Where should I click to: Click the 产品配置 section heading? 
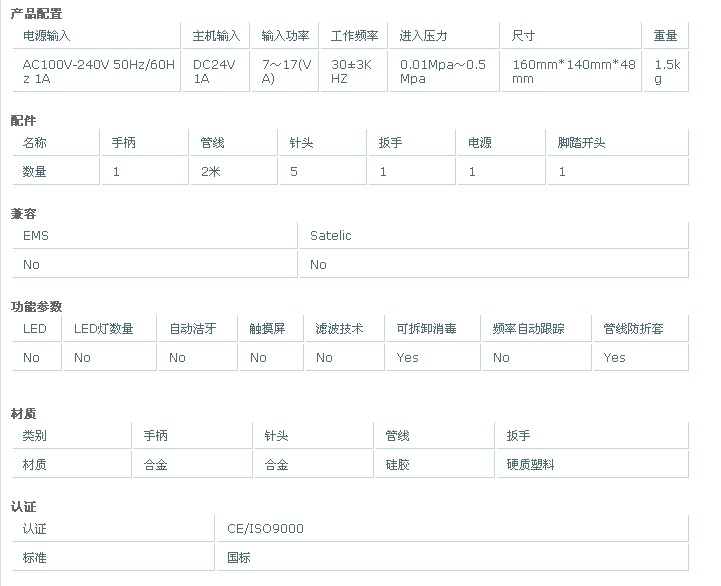(x=36, y=14)
